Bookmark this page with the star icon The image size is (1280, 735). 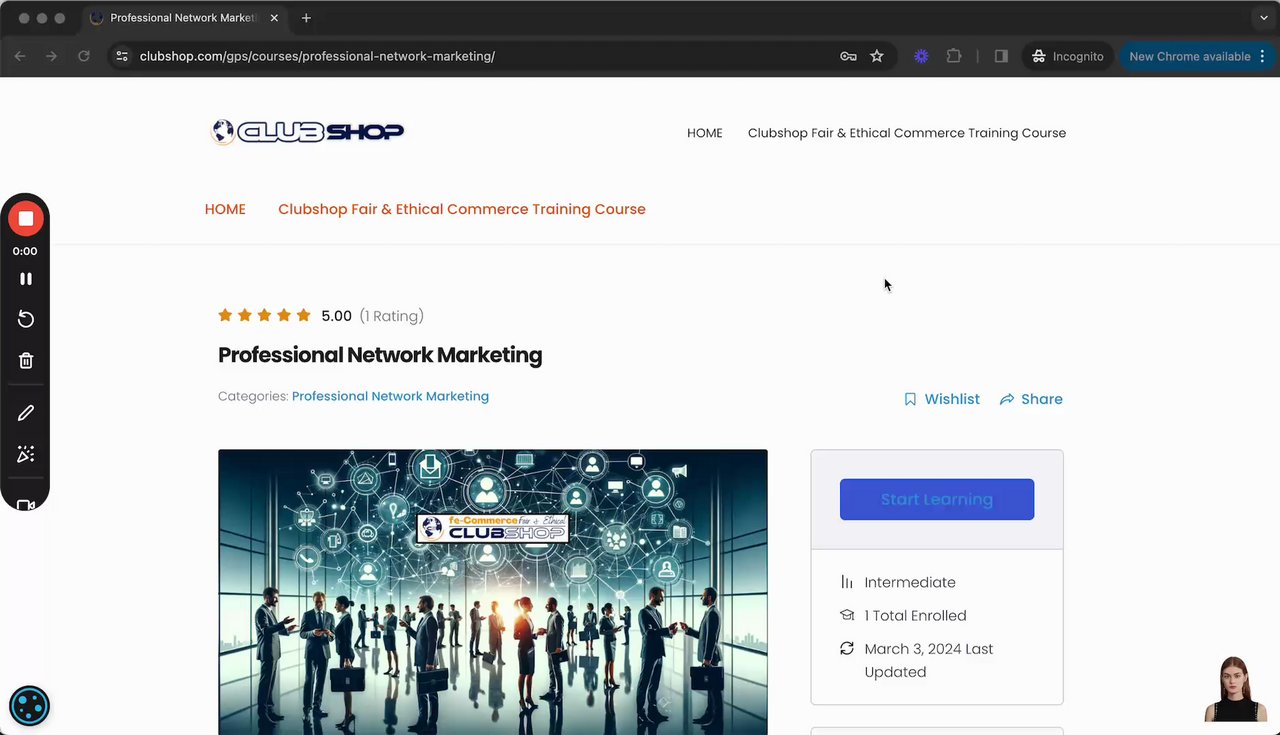pos(877,56)
